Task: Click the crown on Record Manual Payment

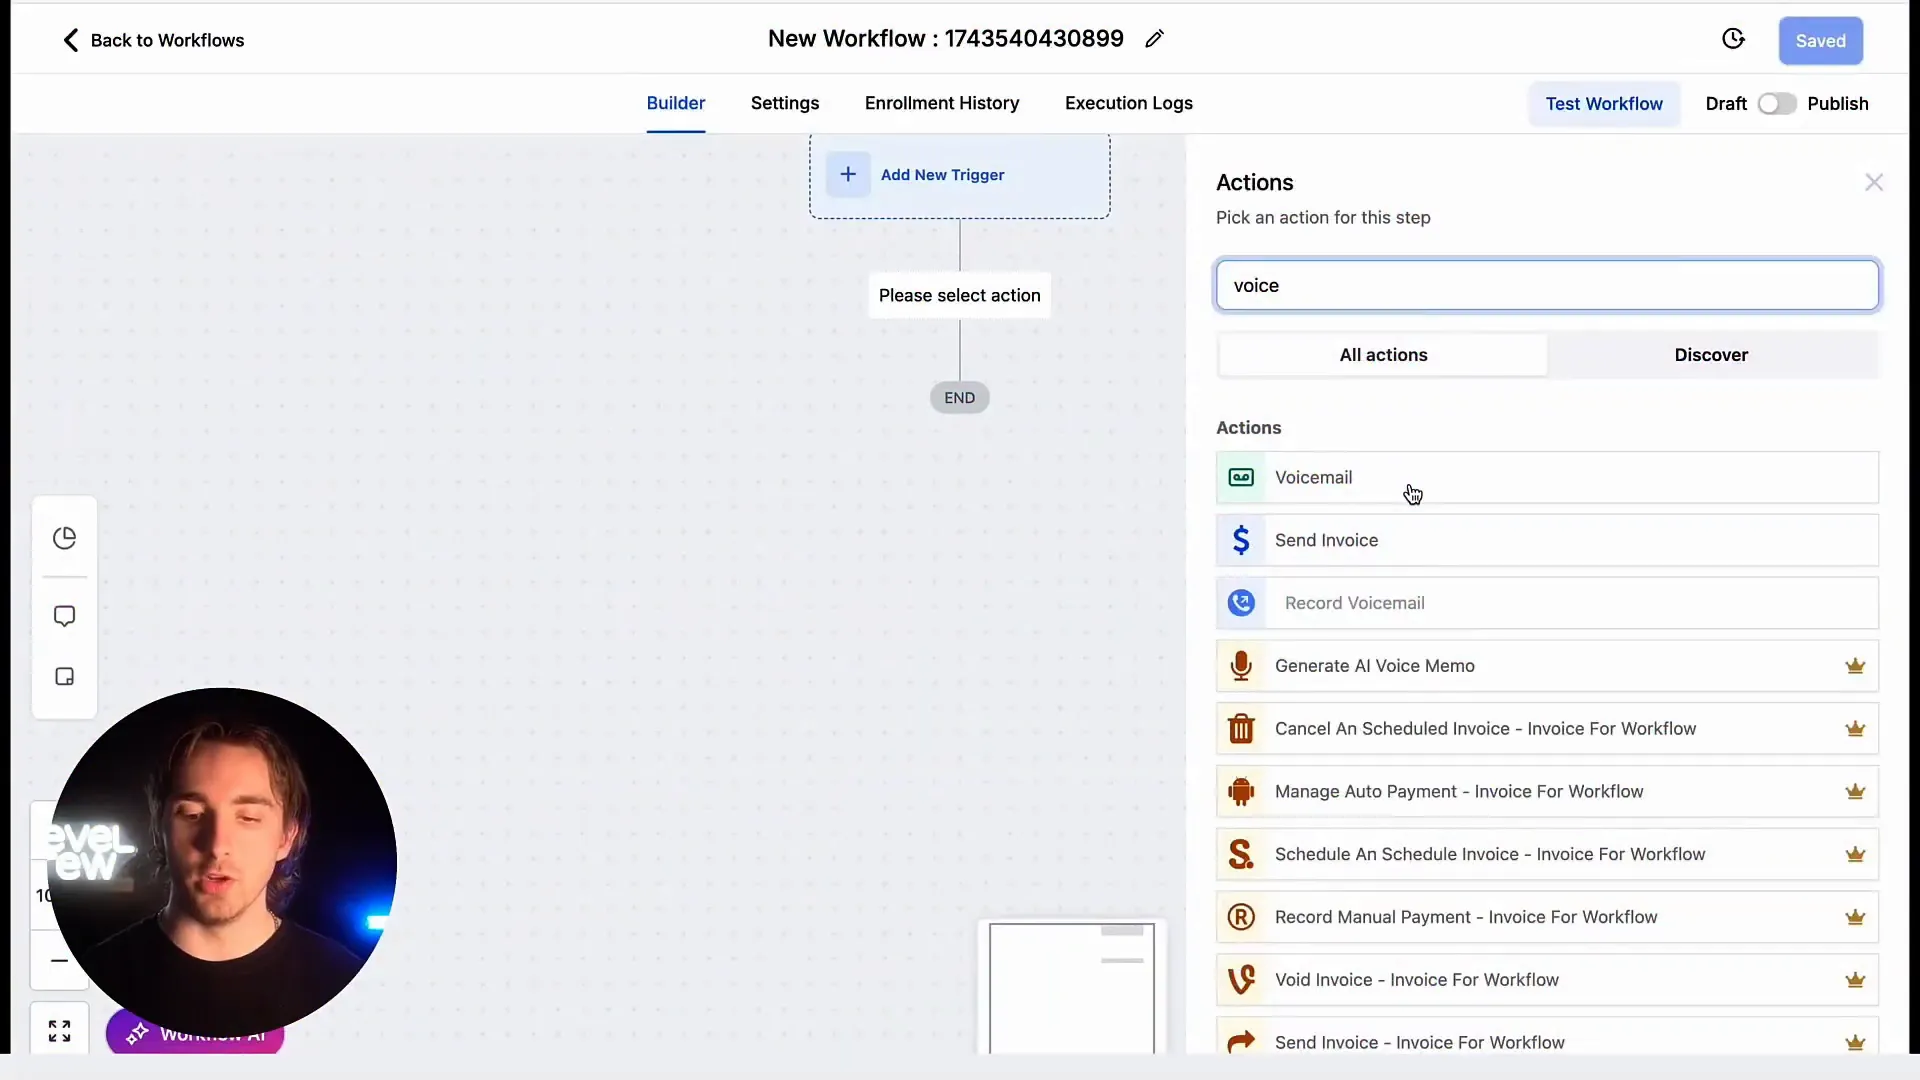Action: [1855, 917]
